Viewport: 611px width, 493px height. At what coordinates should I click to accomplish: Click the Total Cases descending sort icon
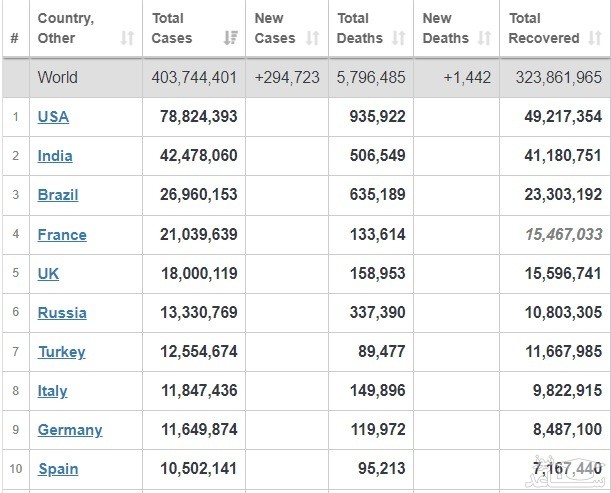click(231, 39)
